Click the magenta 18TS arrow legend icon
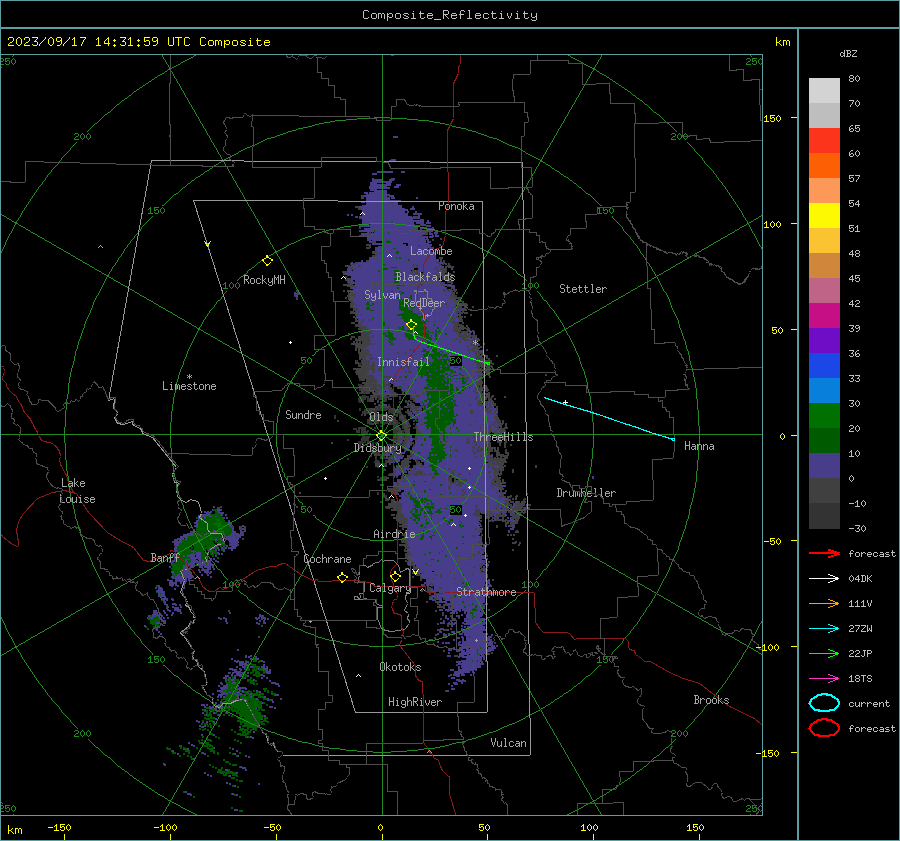Viewport: 900px width, 841px height. click(824, 679)
